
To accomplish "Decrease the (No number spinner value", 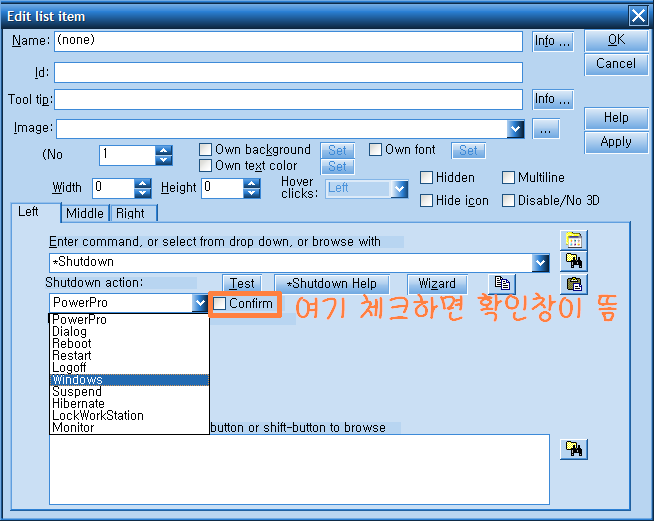I will pos(164,160).
